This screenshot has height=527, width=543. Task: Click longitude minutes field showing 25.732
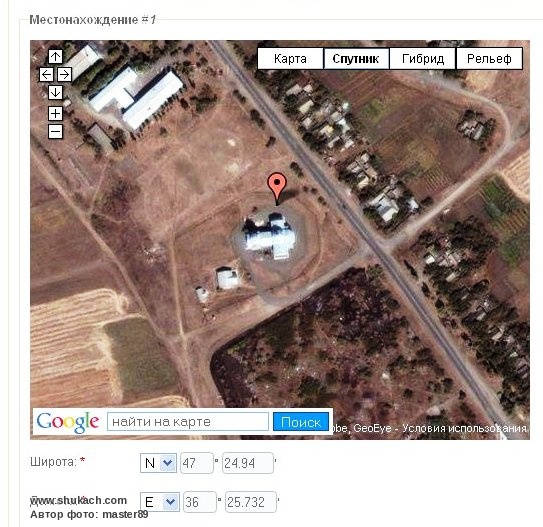(x=251, y=502)
